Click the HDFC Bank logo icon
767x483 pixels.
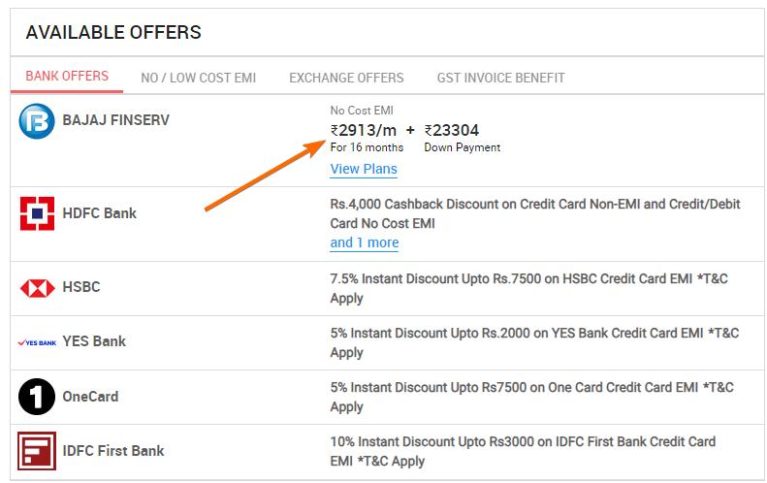point(37,214)
